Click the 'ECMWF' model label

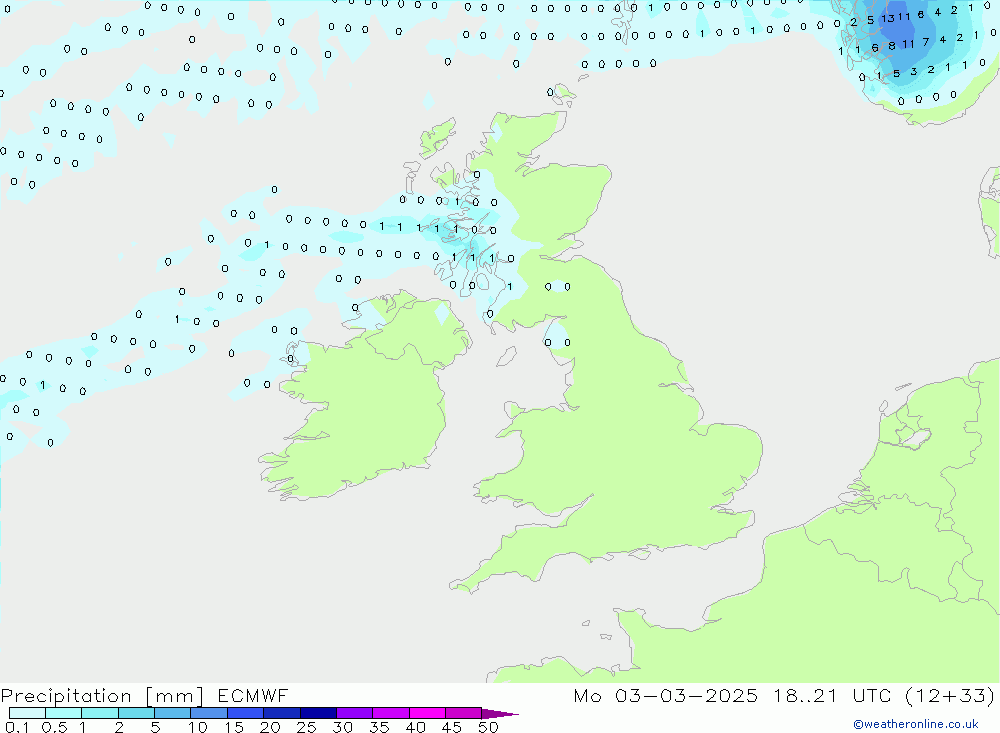point(253,695)
